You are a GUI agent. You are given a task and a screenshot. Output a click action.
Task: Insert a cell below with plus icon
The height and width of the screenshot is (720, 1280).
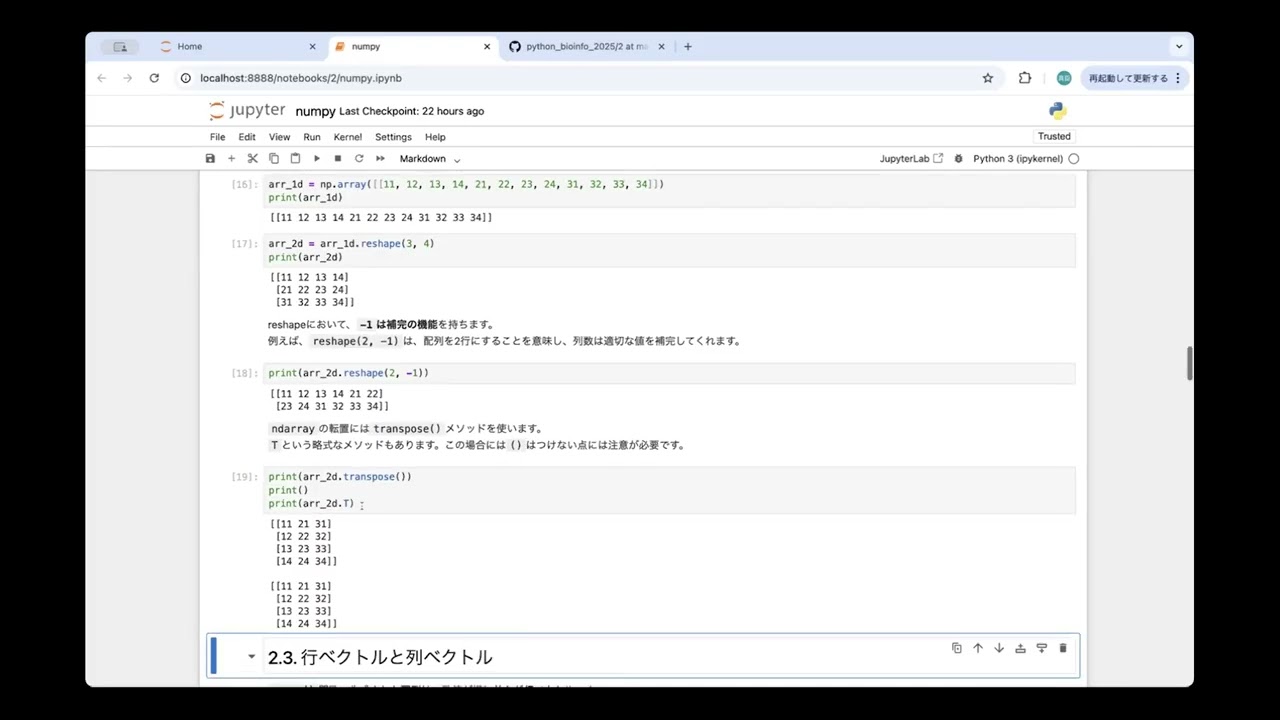tap(231, 159)
